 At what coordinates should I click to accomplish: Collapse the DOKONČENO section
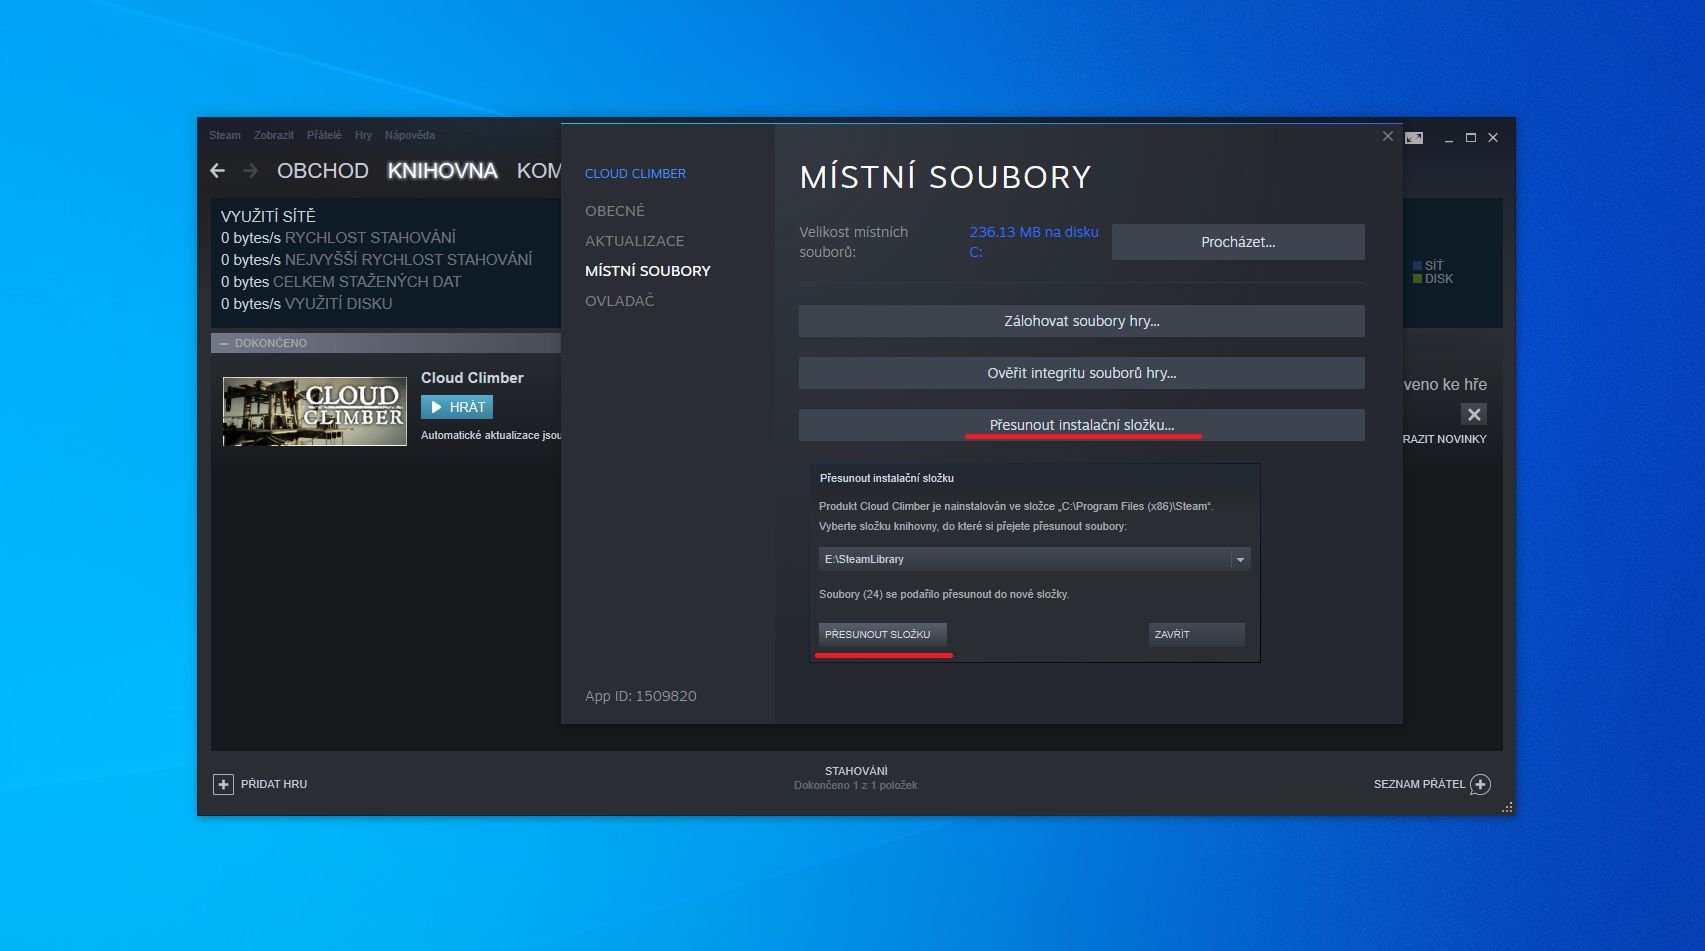pyautogui.click(x=224, y=343)
